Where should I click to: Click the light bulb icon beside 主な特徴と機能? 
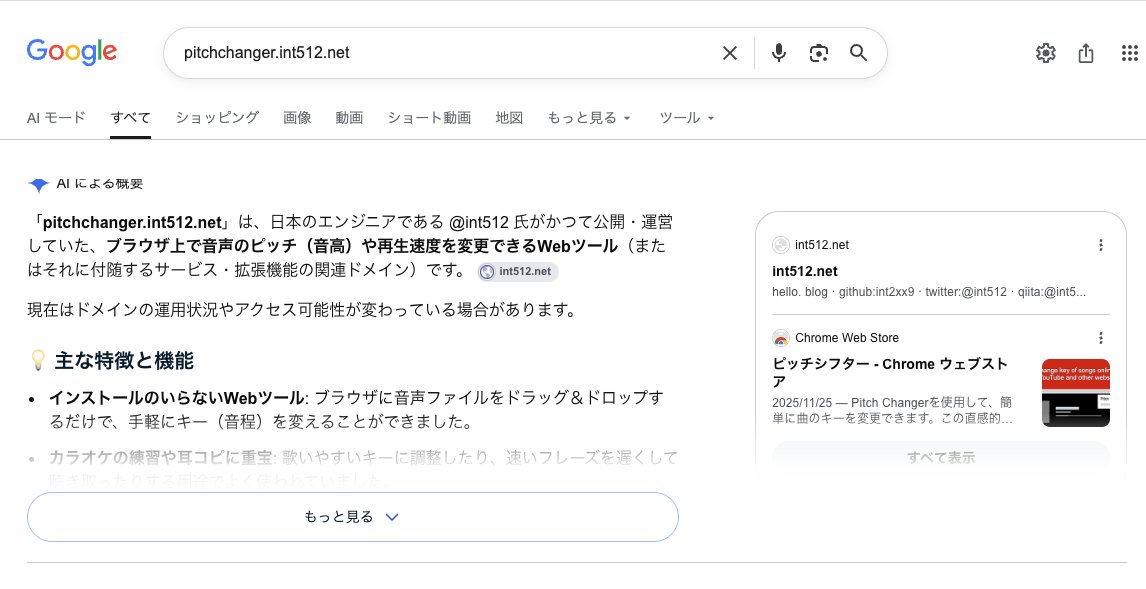click(x=37, y=360)
